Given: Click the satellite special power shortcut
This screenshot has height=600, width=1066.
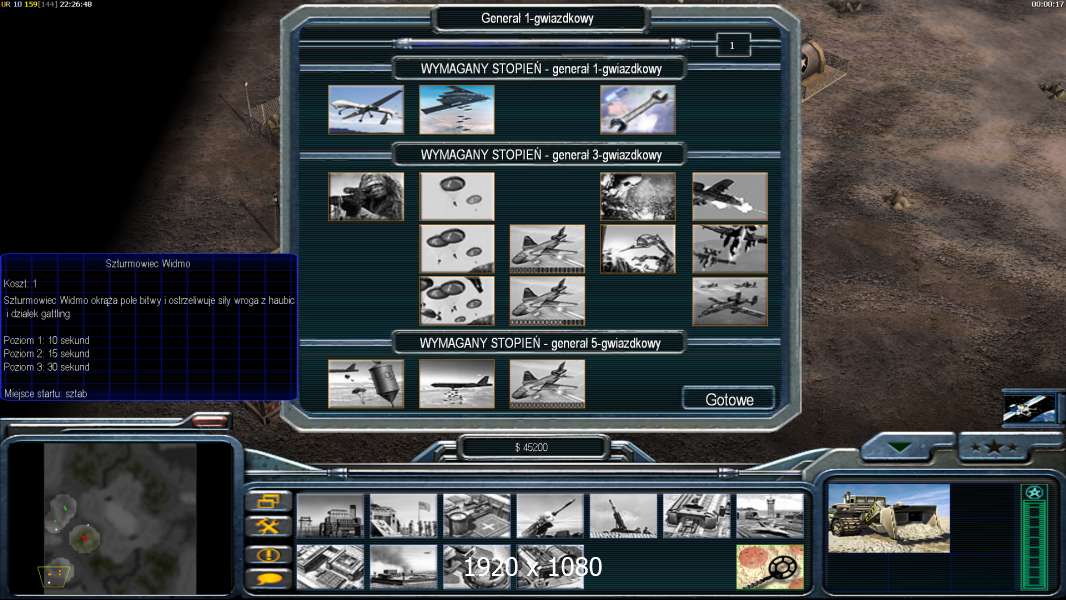Looking at the screenshot, I should [1030, 408].
